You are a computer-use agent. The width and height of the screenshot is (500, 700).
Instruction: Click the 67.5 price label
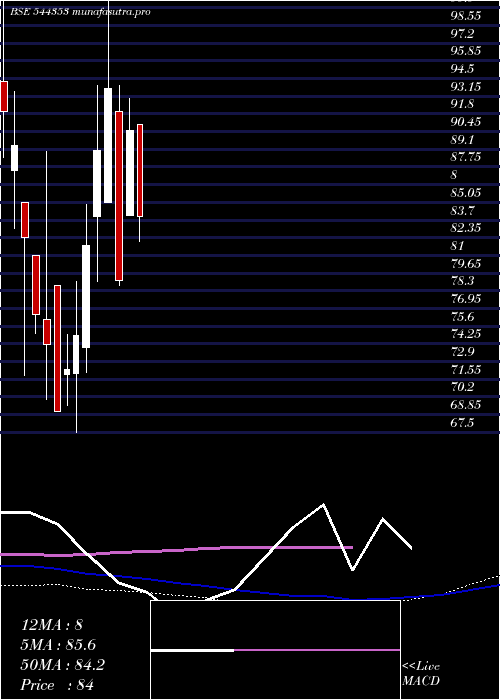[462, 423]
